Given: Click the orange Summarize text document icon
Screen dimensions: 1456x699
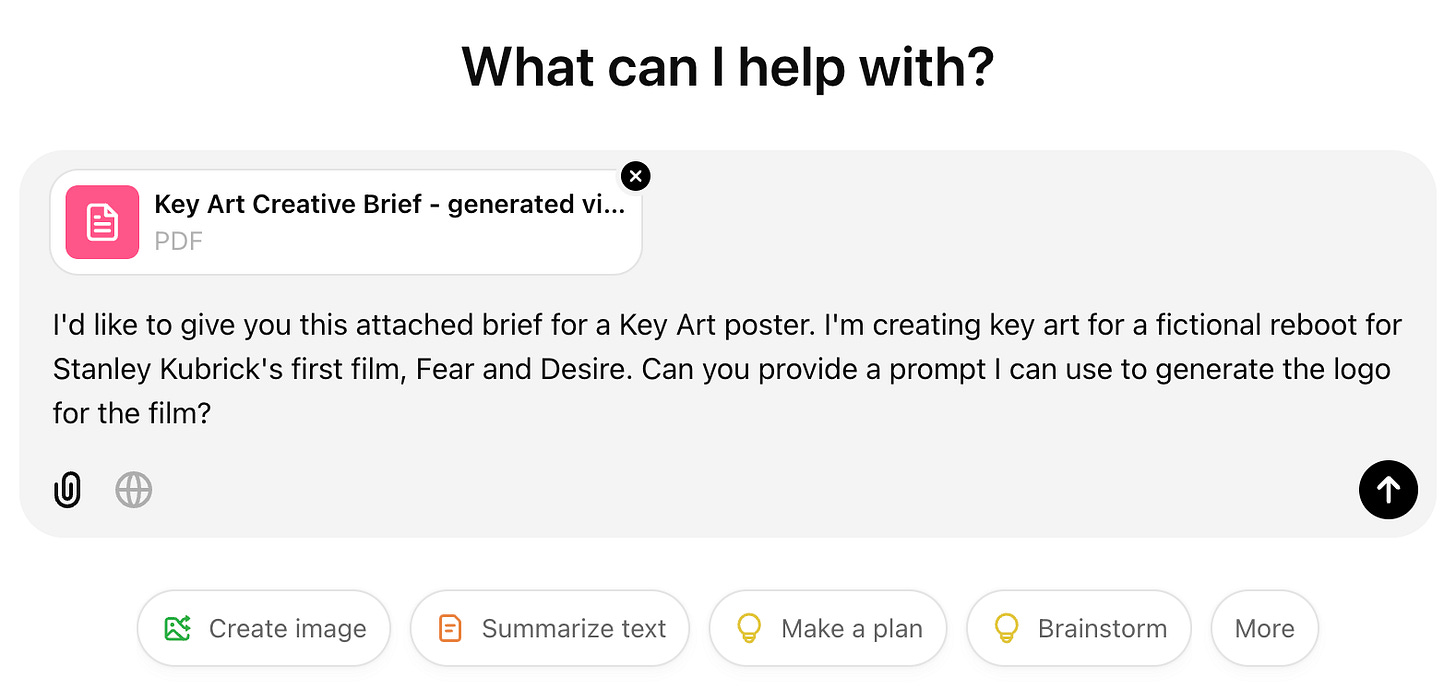Looking at the screenshot, I should [451, 629].
